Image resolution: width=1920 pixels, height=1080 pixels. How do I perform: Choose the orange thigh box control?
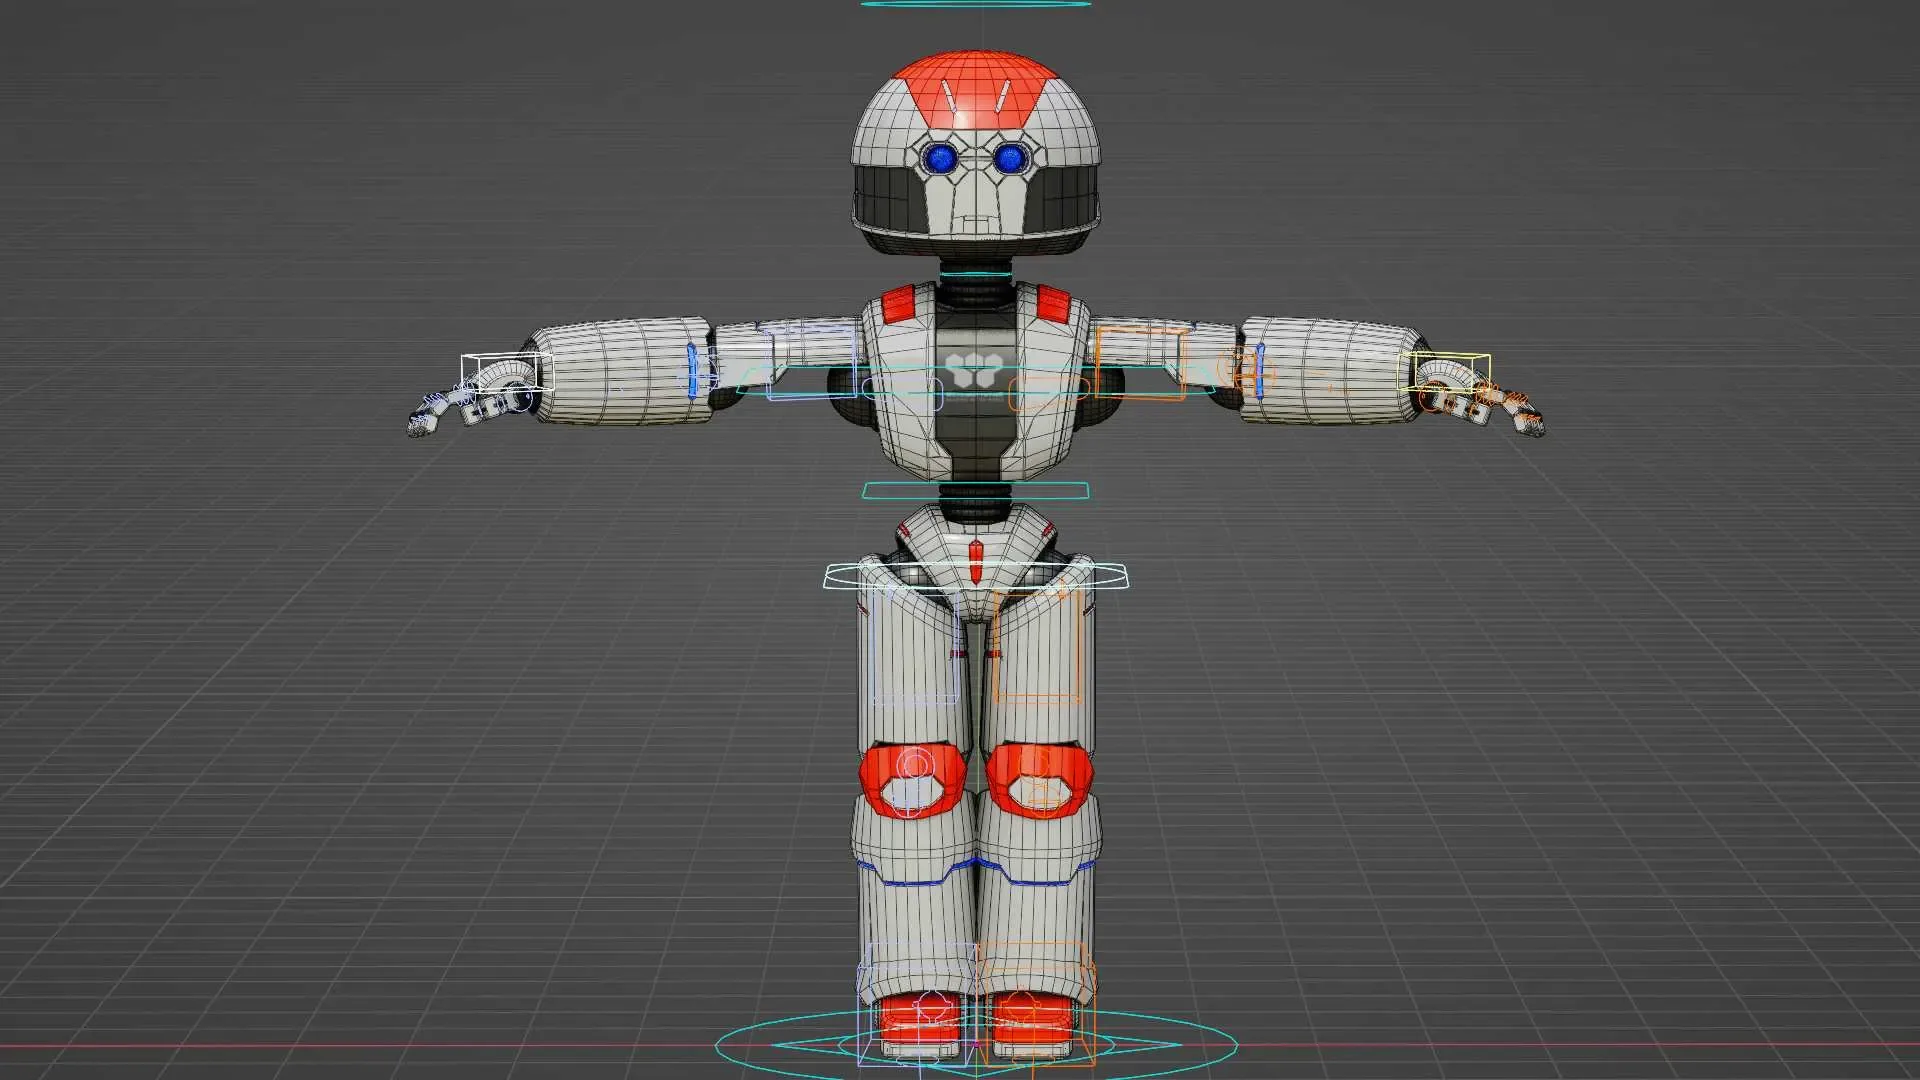(x=1037, y=646)
